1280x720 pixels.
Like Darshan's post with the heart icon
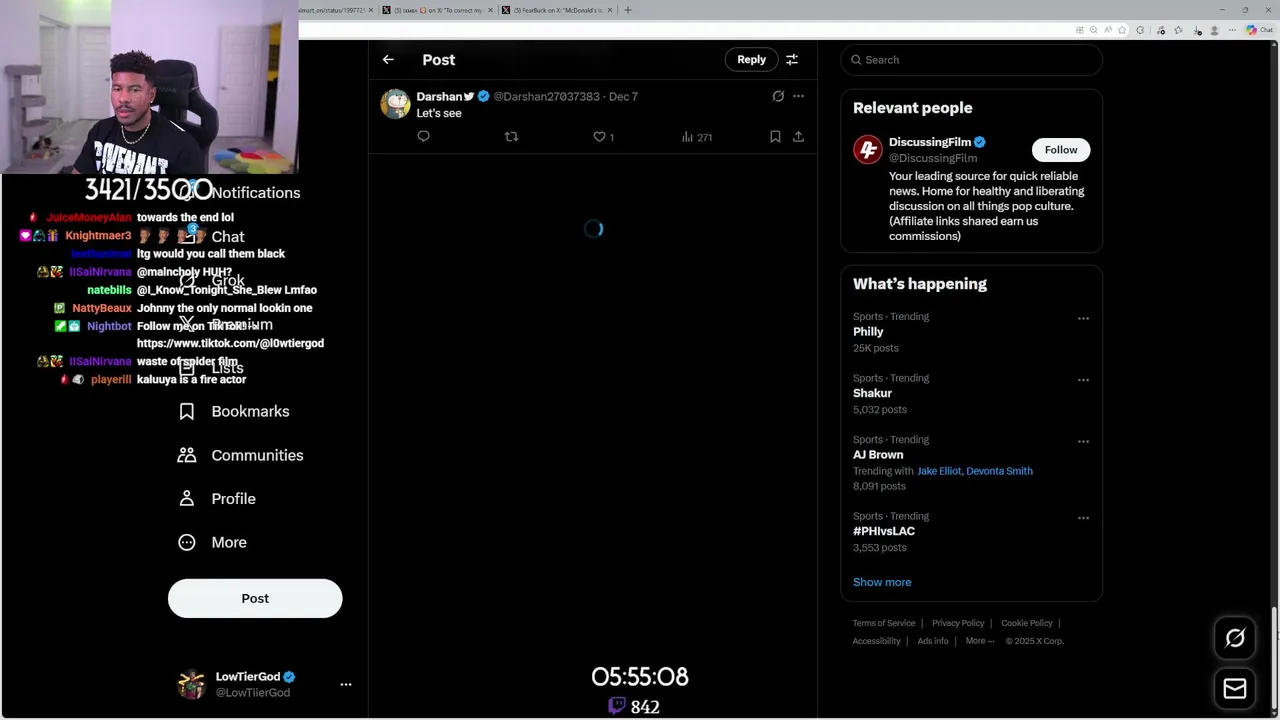(x=600, y=137)
